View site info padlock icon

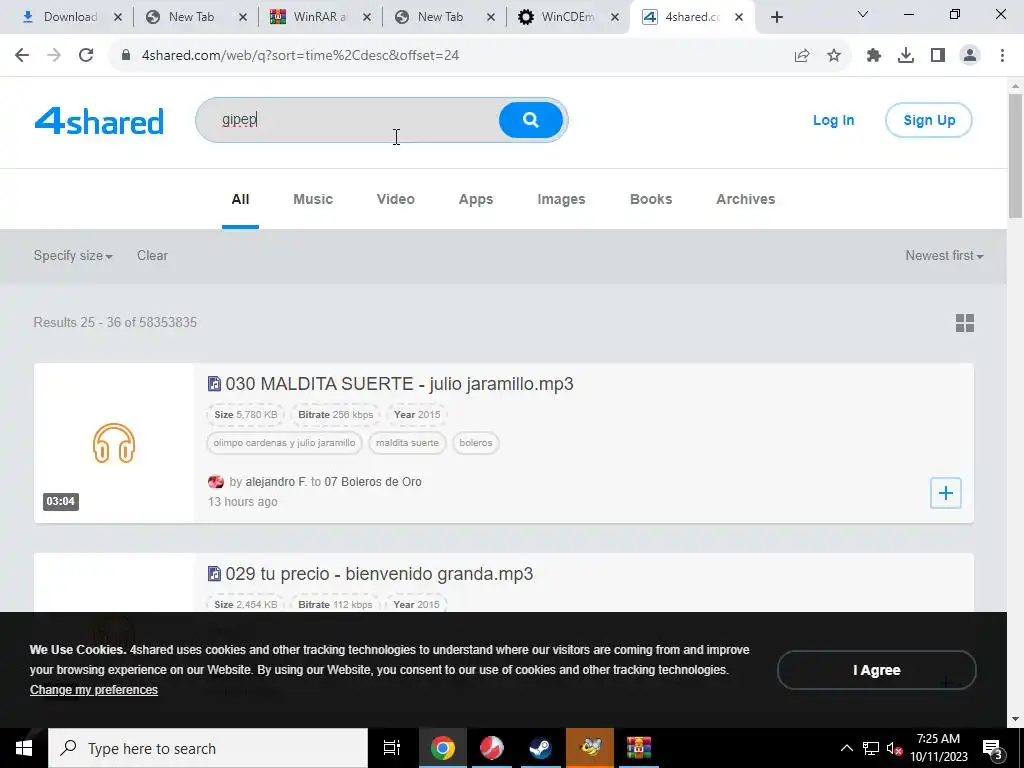click(x=126, y=56)
